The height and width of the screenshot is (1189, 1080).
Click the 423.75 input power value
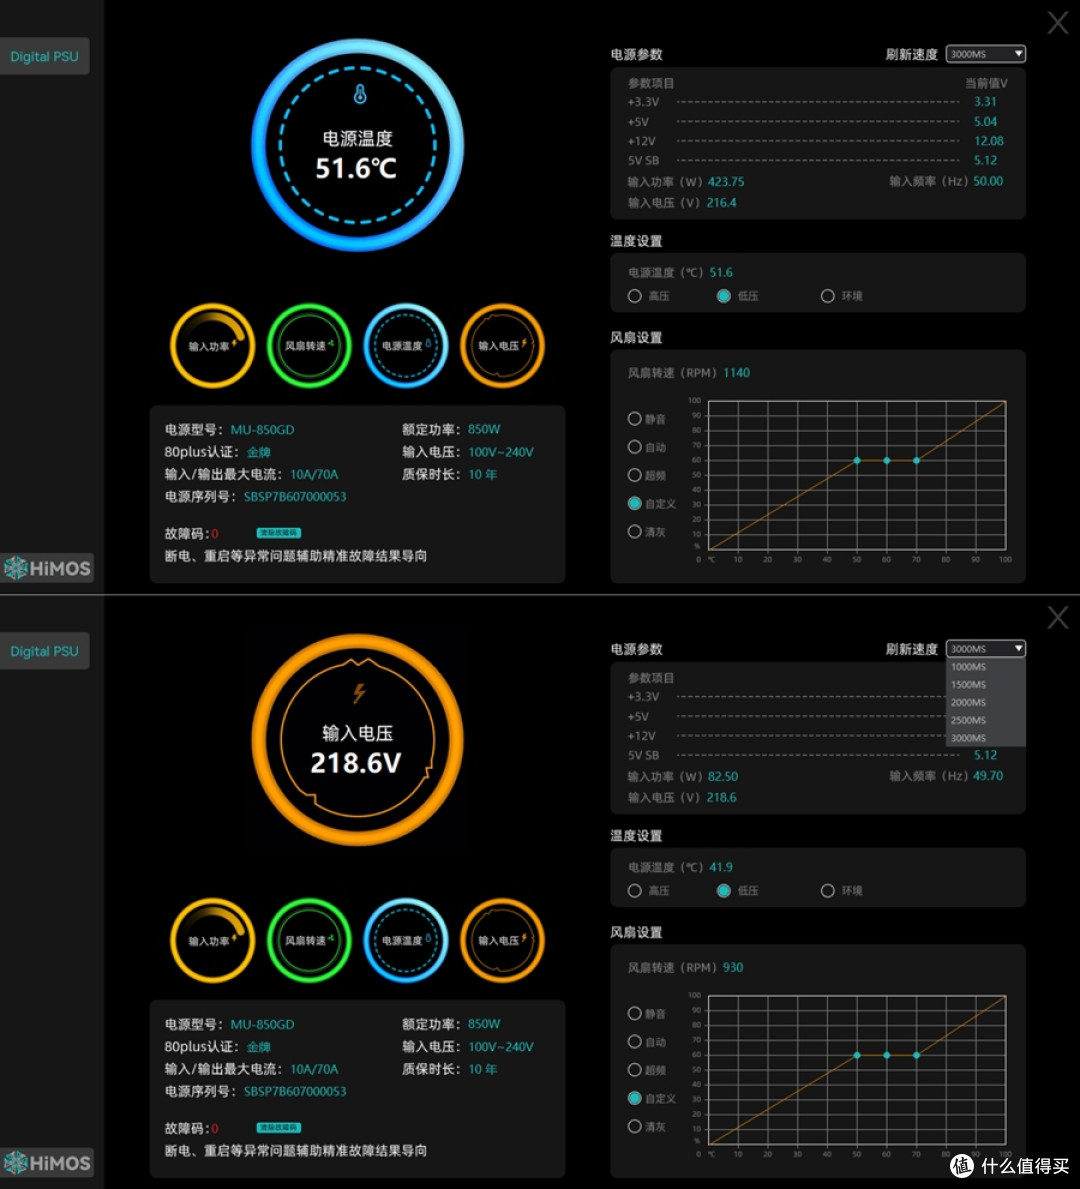click(726, 182)
